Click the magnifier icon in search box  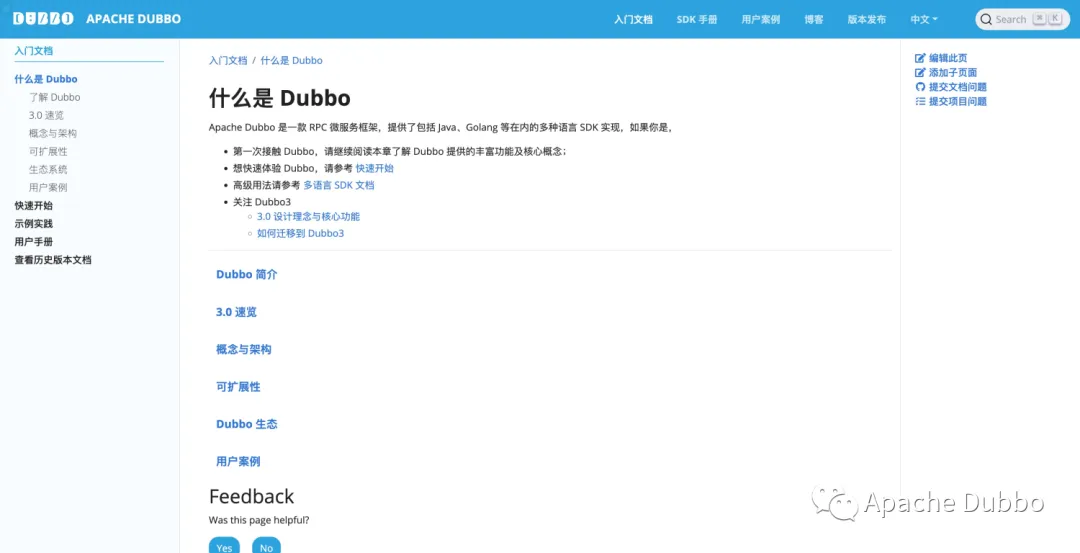click(986, 19)
